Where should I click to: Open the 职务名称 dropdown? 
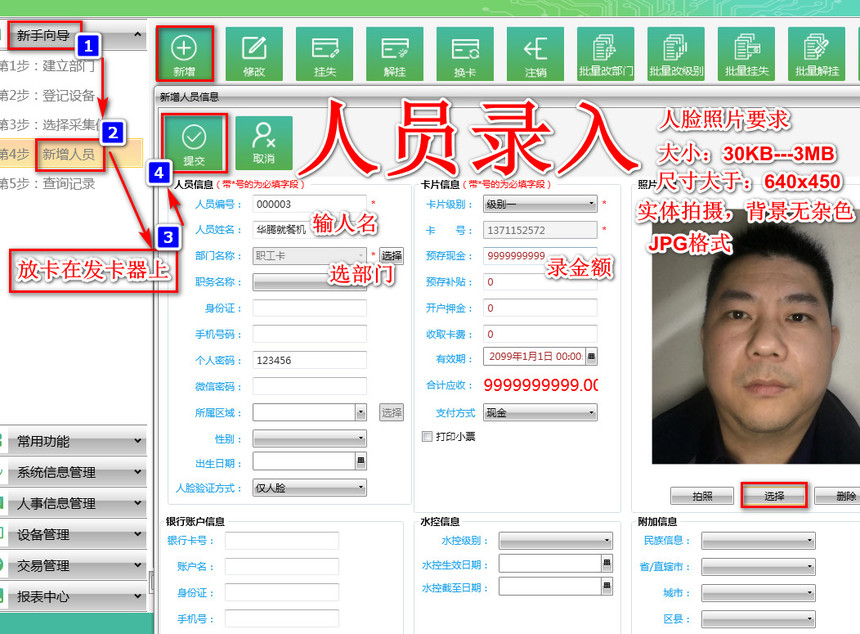pos(309,282)
